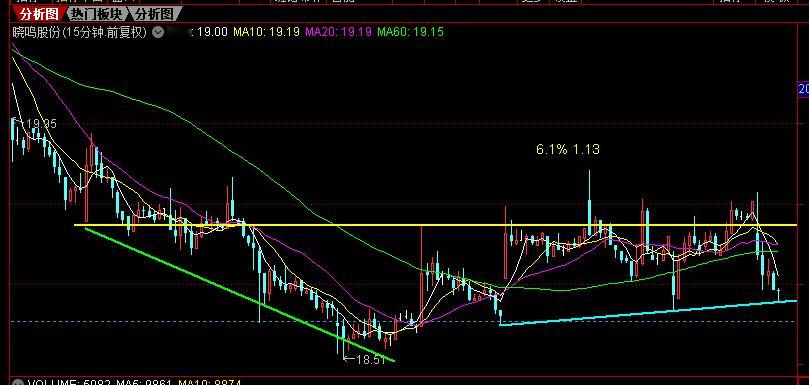The image size is (809, 385).
Task: Open the round indicator icon beside VOLUME label
Action: pyautogui.click(x=19, y=383)
